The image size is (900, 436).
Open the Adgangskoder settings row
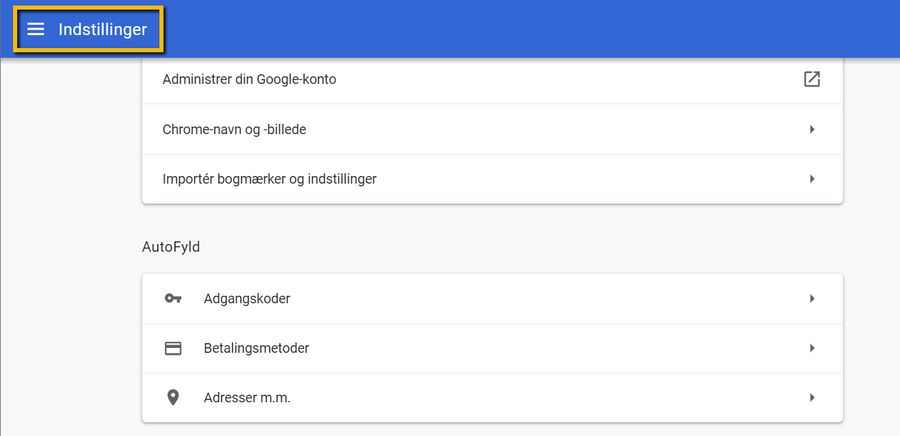pos(492,298)
